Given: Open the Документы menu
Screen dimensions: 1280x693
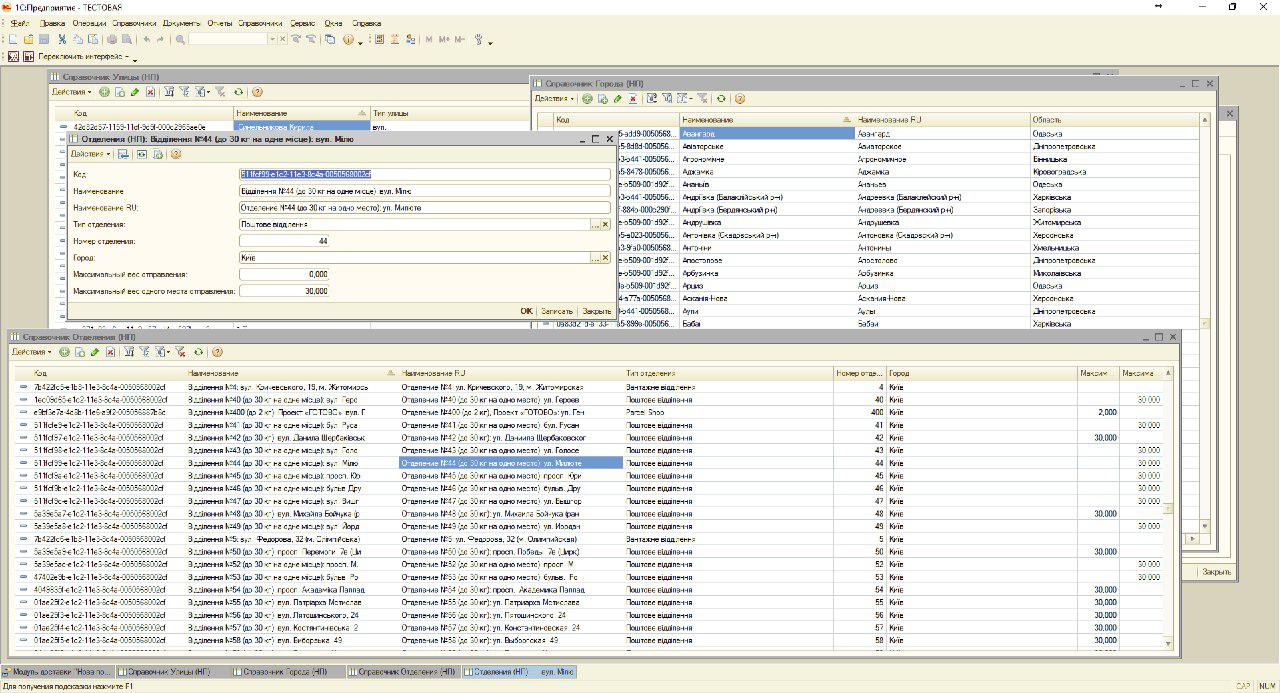Looking at the screenshot, I should point(181,23).
